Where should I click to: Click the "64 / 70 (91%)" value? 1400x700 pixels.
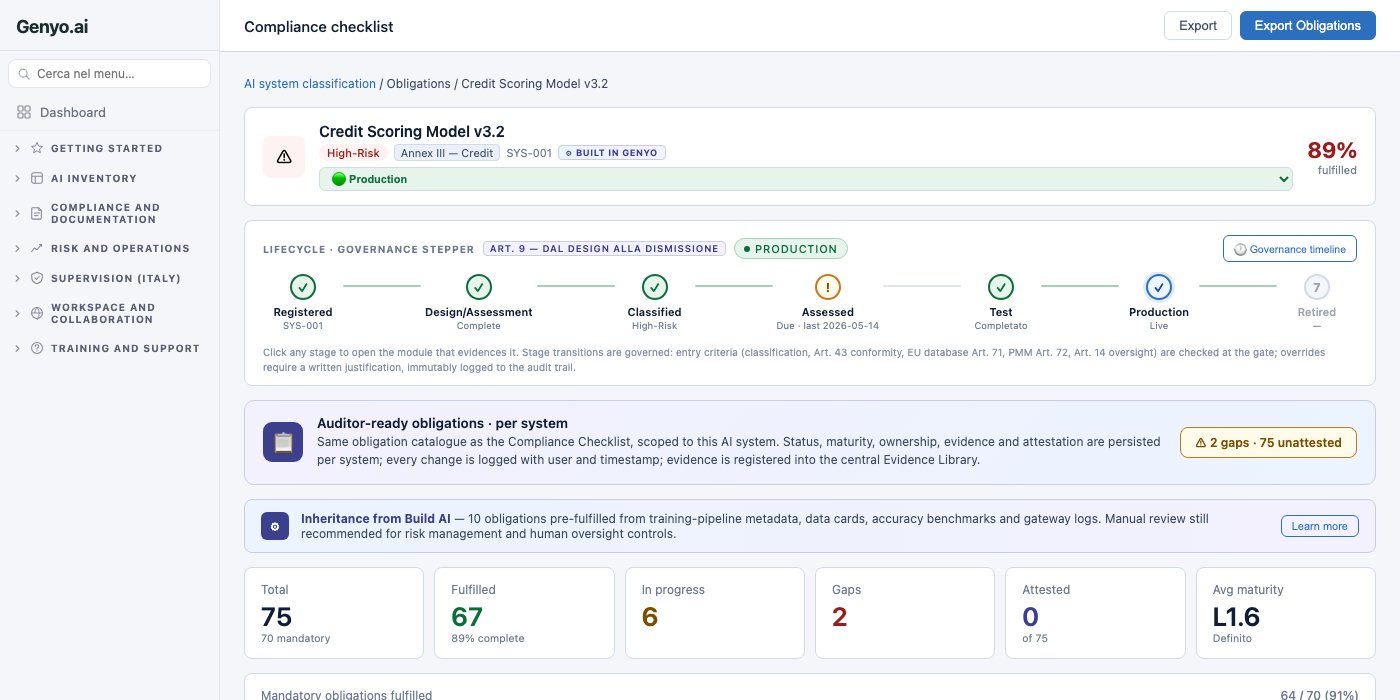(1319, 694)
